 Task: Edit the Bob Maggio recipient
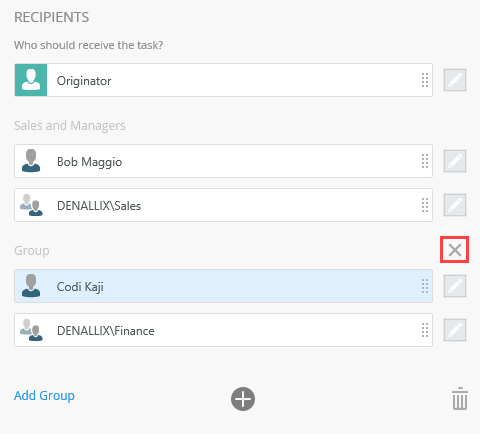coord(455,161)
